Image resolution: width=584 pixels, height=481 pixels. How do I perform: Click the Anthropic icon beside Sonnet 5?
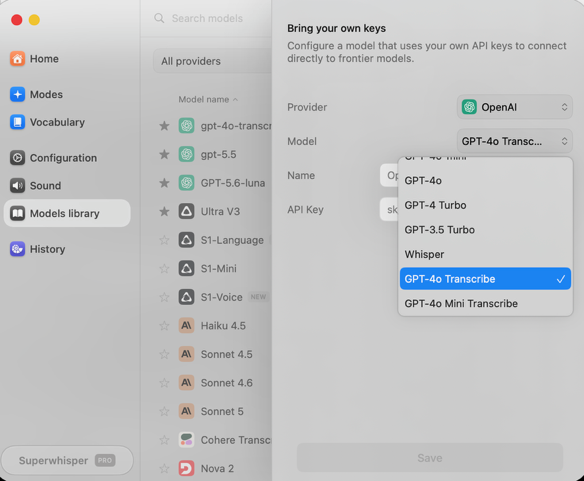pyautogui.click(x=186, y=411)
